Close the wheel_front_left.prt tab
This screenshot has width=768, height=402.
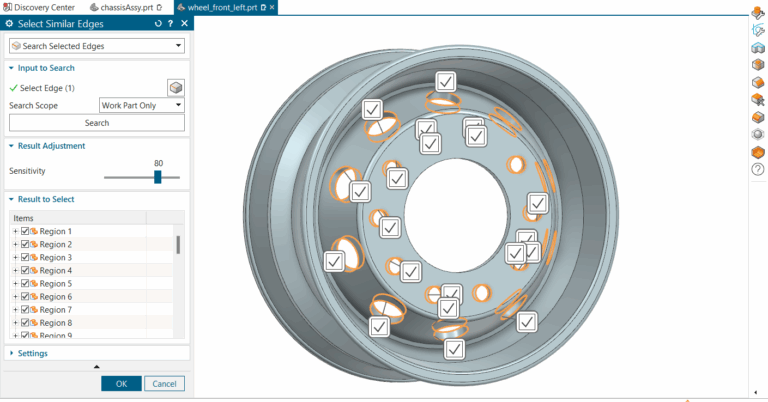[272, 7]
